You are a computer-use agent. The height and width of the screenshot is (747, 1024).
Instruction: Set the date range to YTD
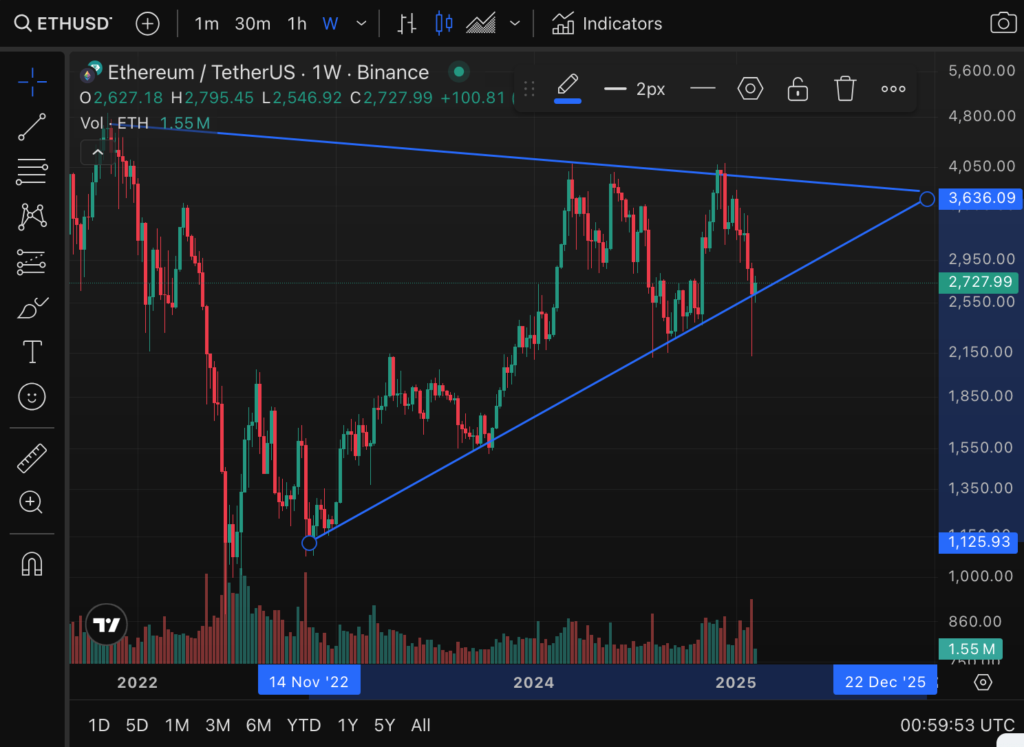point(304,725)
